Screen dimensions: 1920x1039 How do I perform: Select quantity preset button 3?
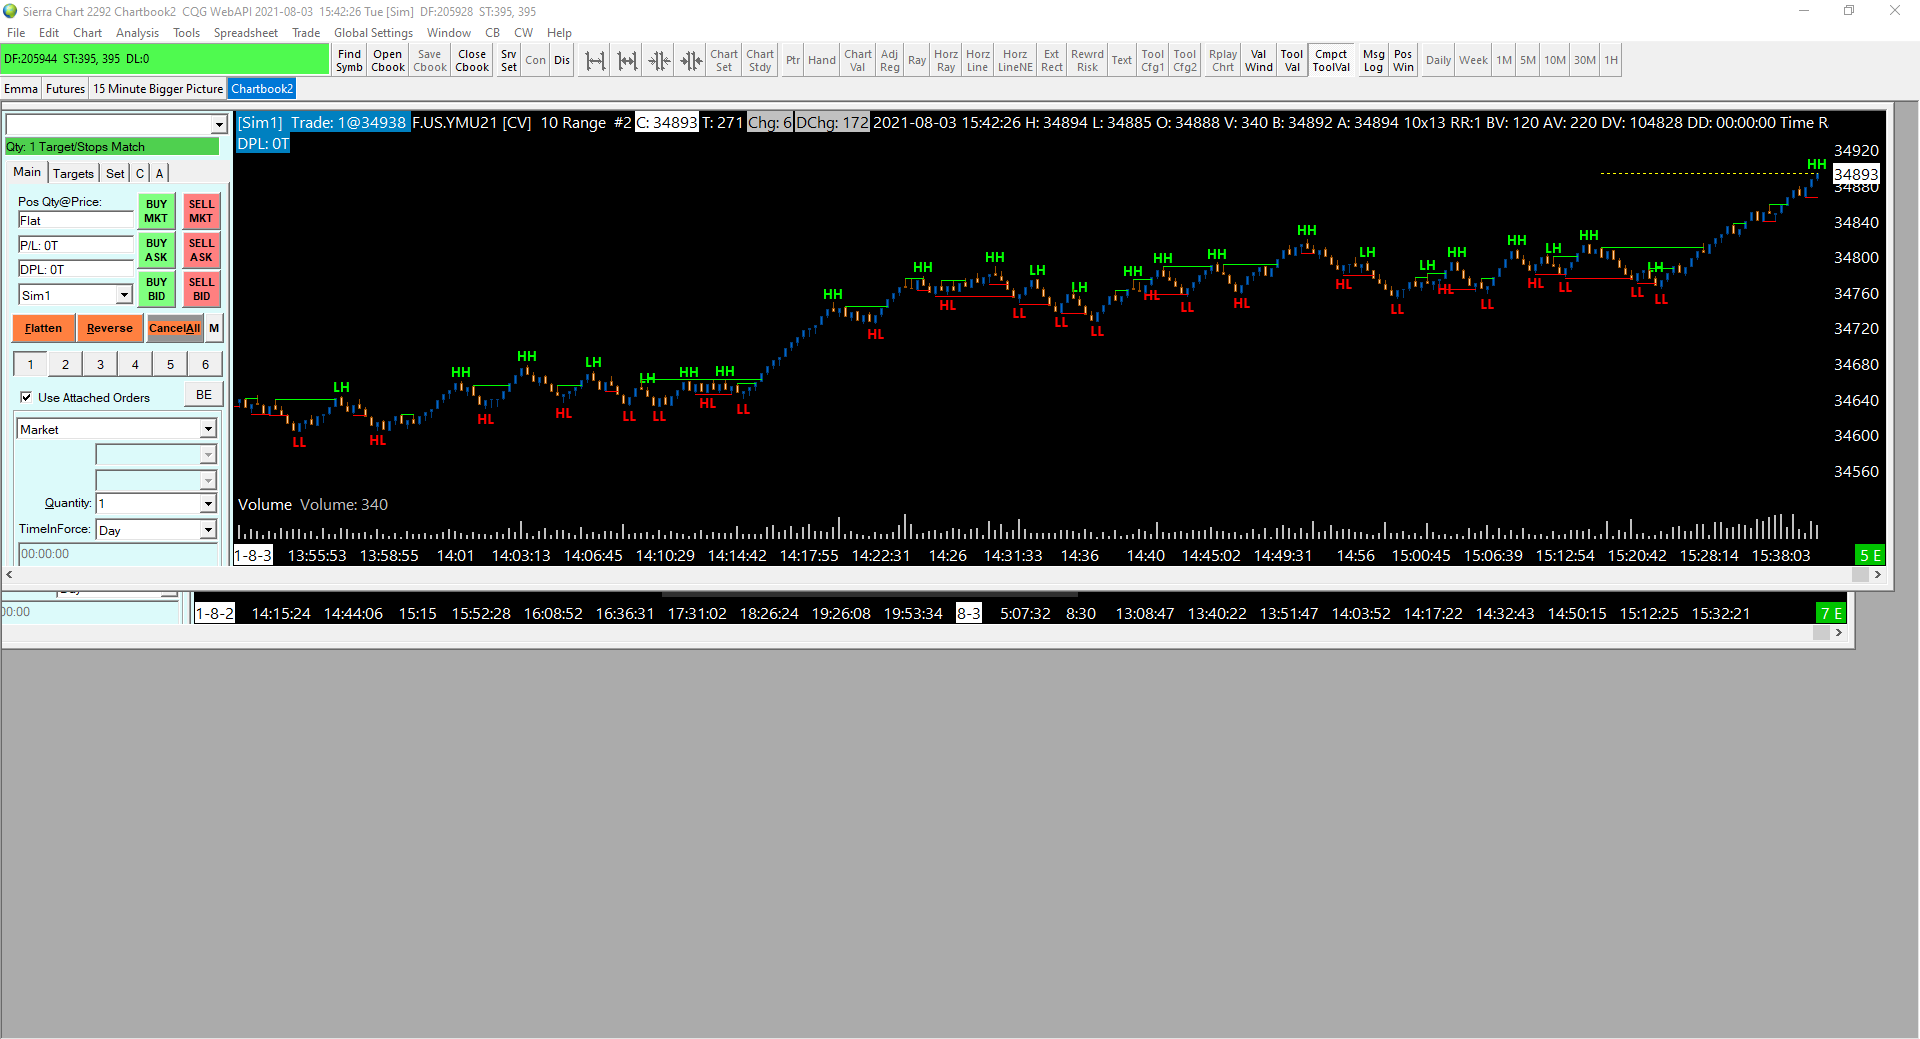[x=100, y=364]
